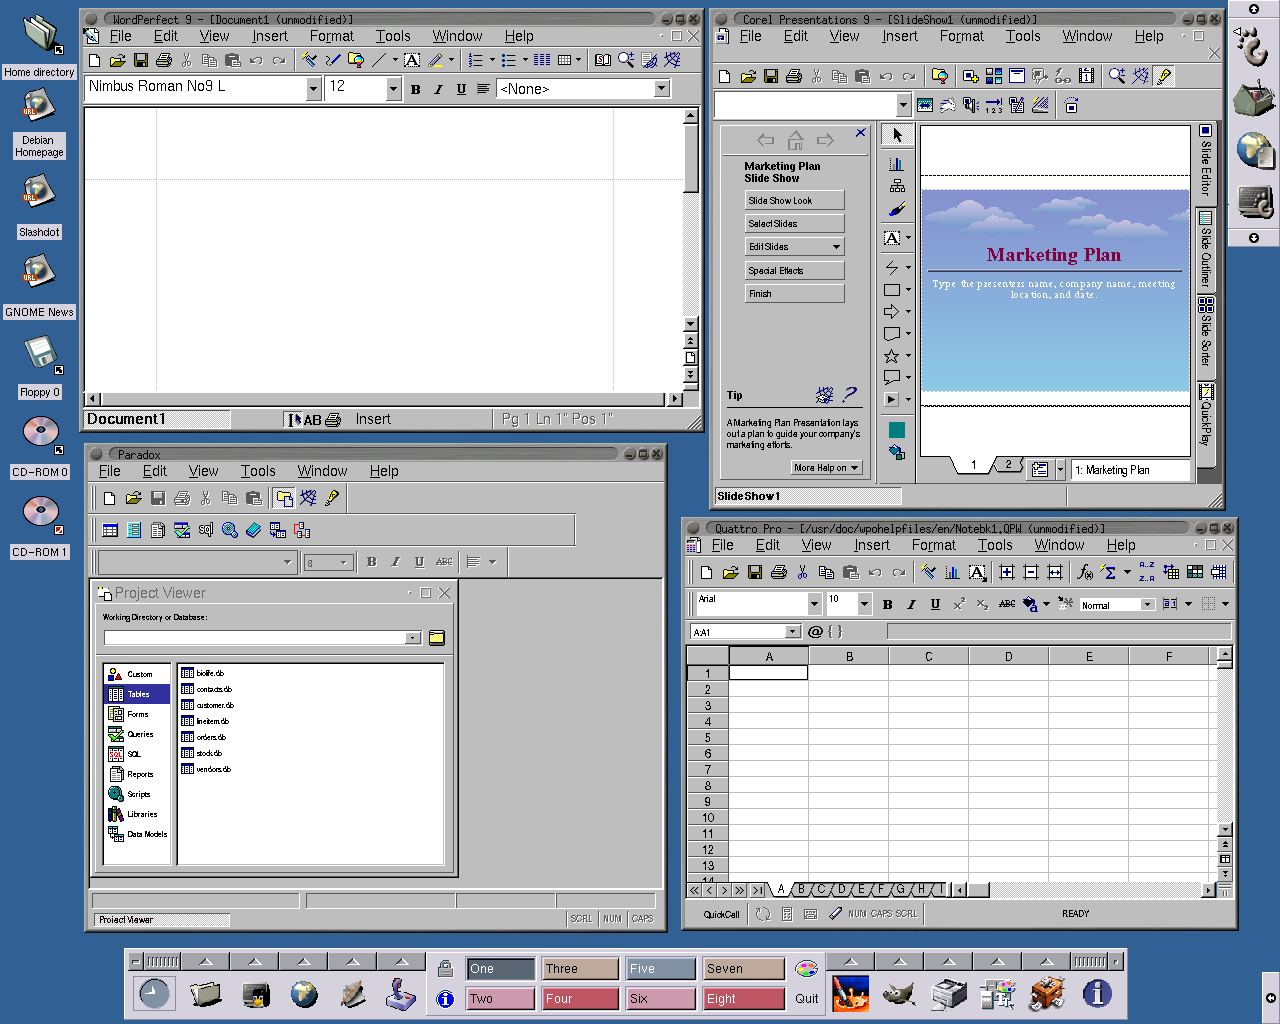1280x1024 pixels.
Task: Choose the paintbrush bitmap tool in Presentations
Action: [897, 209]
